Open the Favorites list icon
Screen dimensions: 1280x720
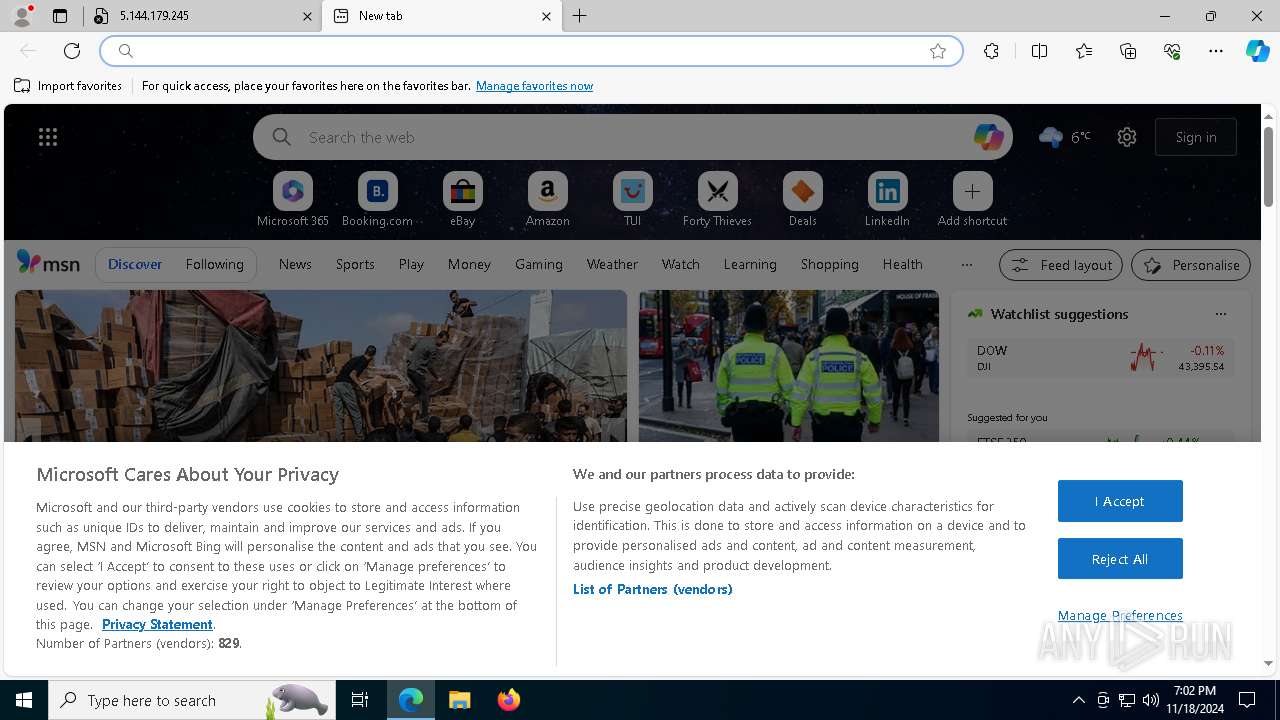[1084, 51]
